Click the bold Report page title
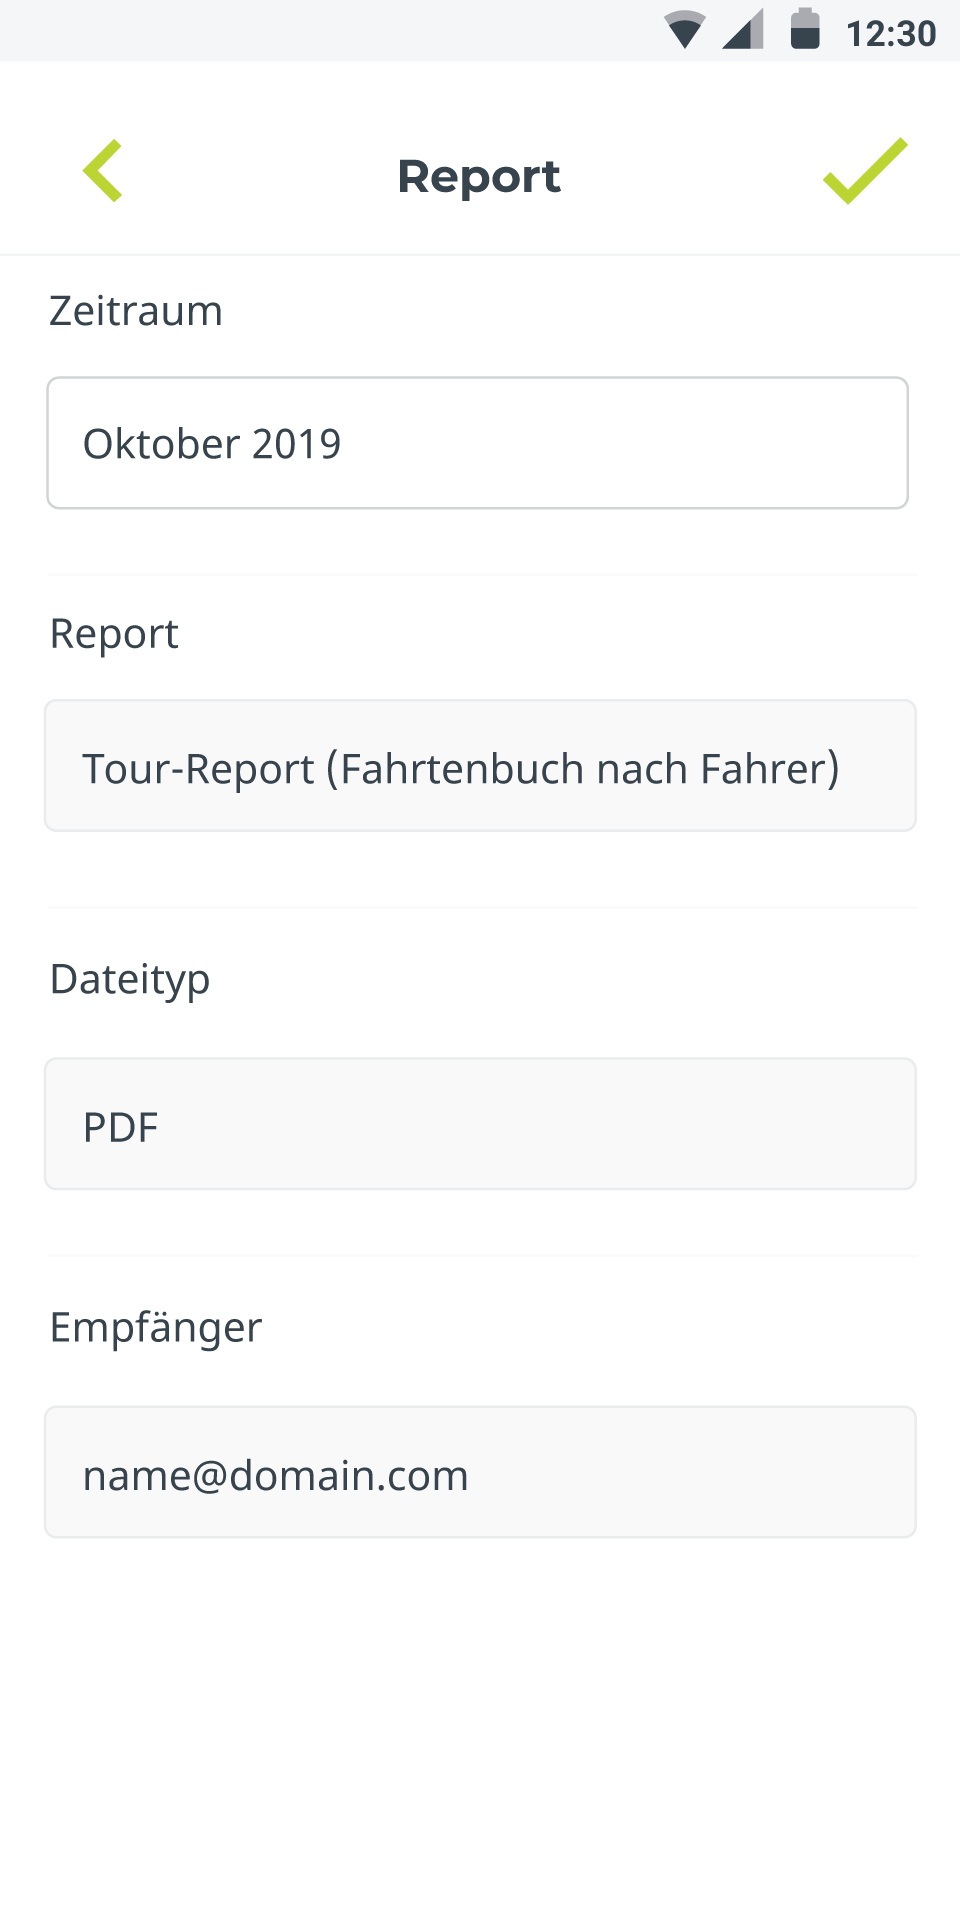This screenshot has height=1920, width=960. click(479, 177)
